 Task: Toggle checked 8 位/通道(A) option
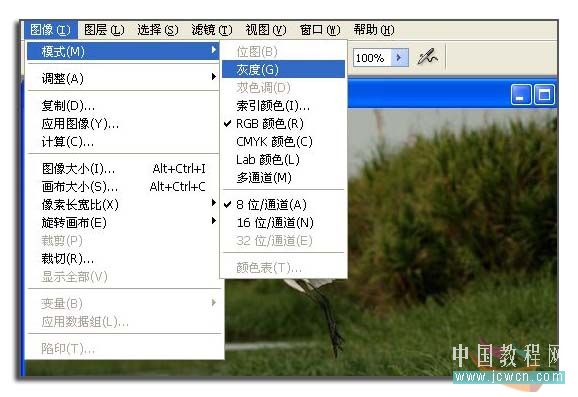283,205
